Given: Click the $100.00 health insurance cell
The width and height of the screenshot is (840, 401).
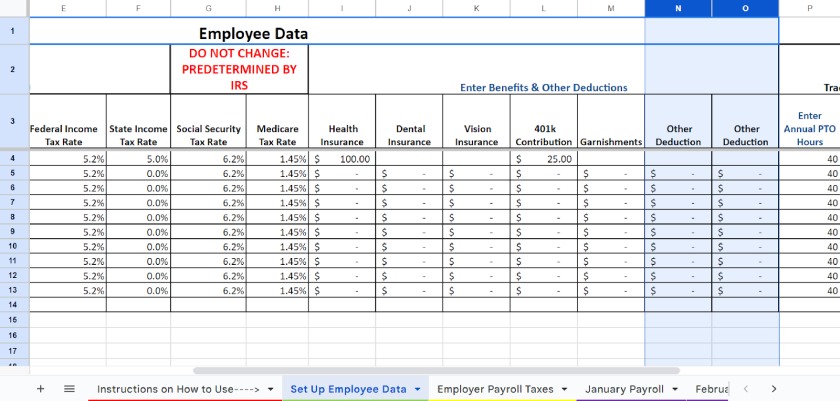Looking at the screenshot, I should point(342,158).
